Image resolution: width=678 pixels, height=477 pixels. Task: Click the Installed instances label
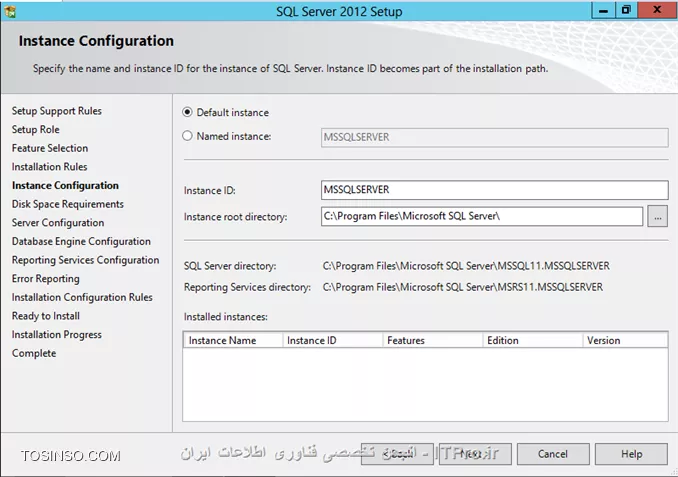pos(226,317)
